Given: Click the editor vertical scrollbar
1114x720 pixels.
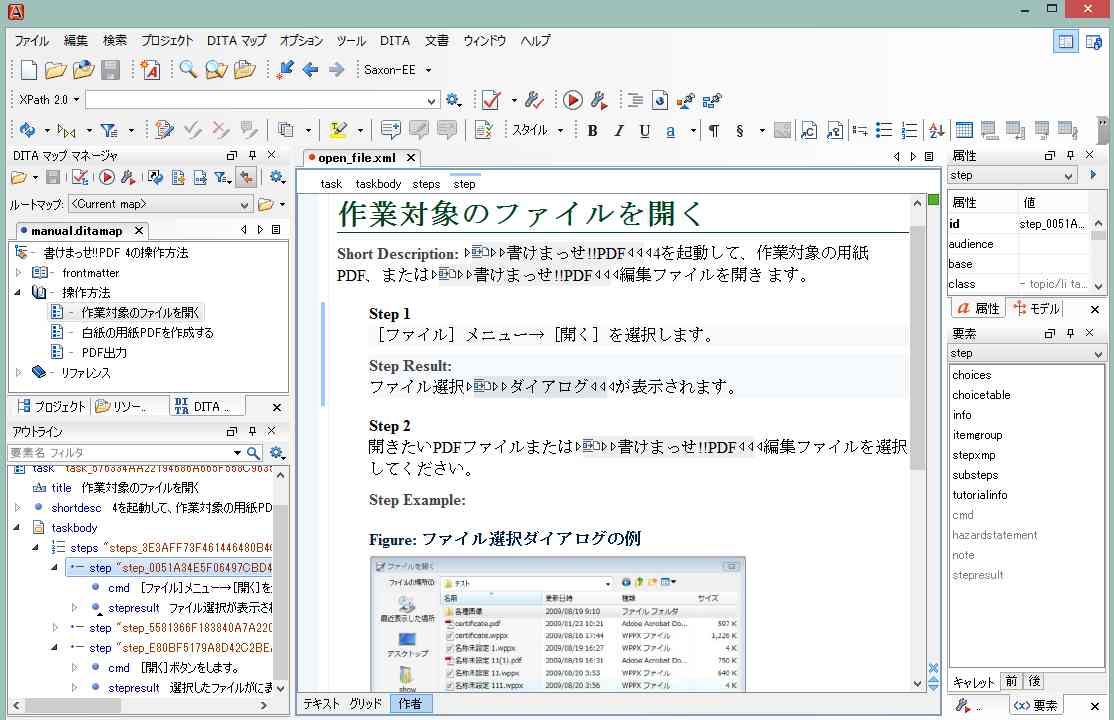Looking at the screenshot, I should [917, 348].
